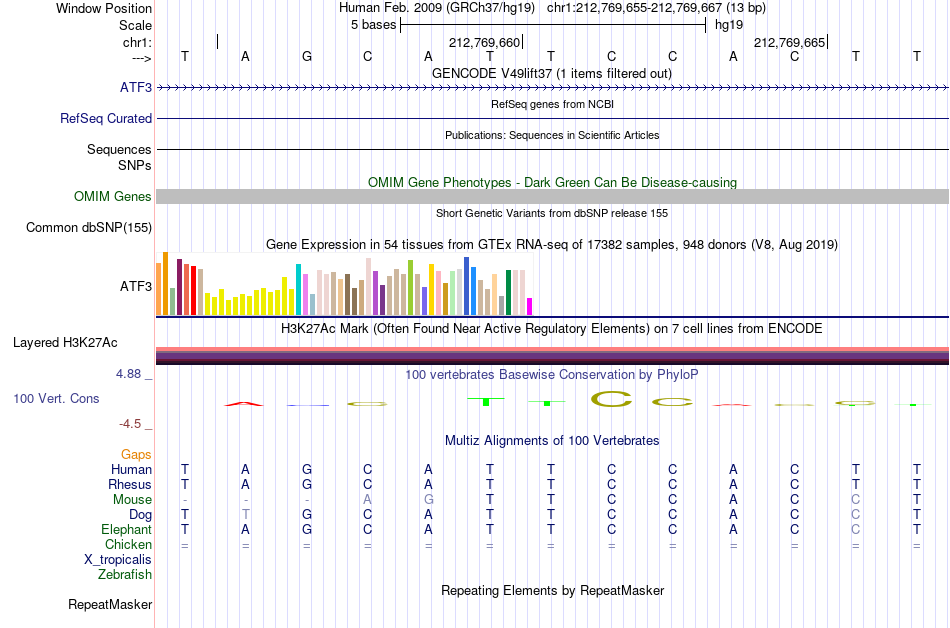This screenshot has height=628, width=950.
Task: Click the red A PhyloP conservation glyph
Action: tap(244, 403)
